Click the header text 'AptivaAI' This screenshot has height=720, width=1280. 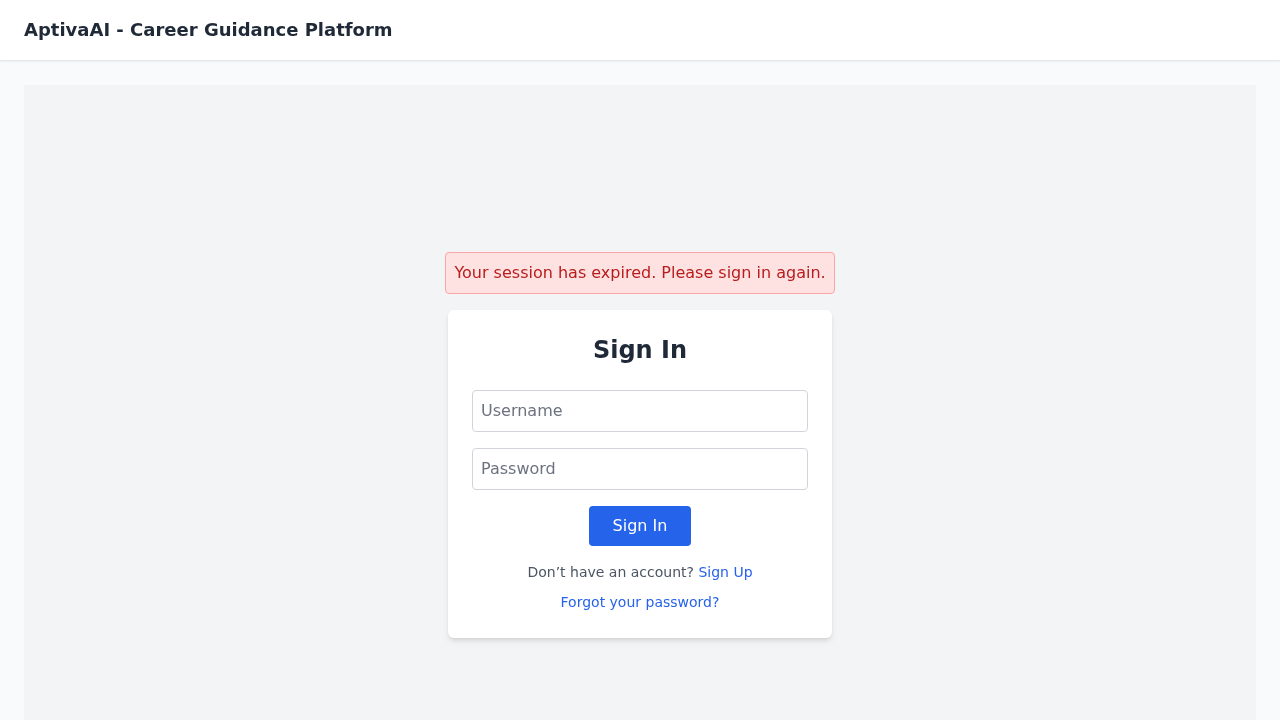[67, 30]
